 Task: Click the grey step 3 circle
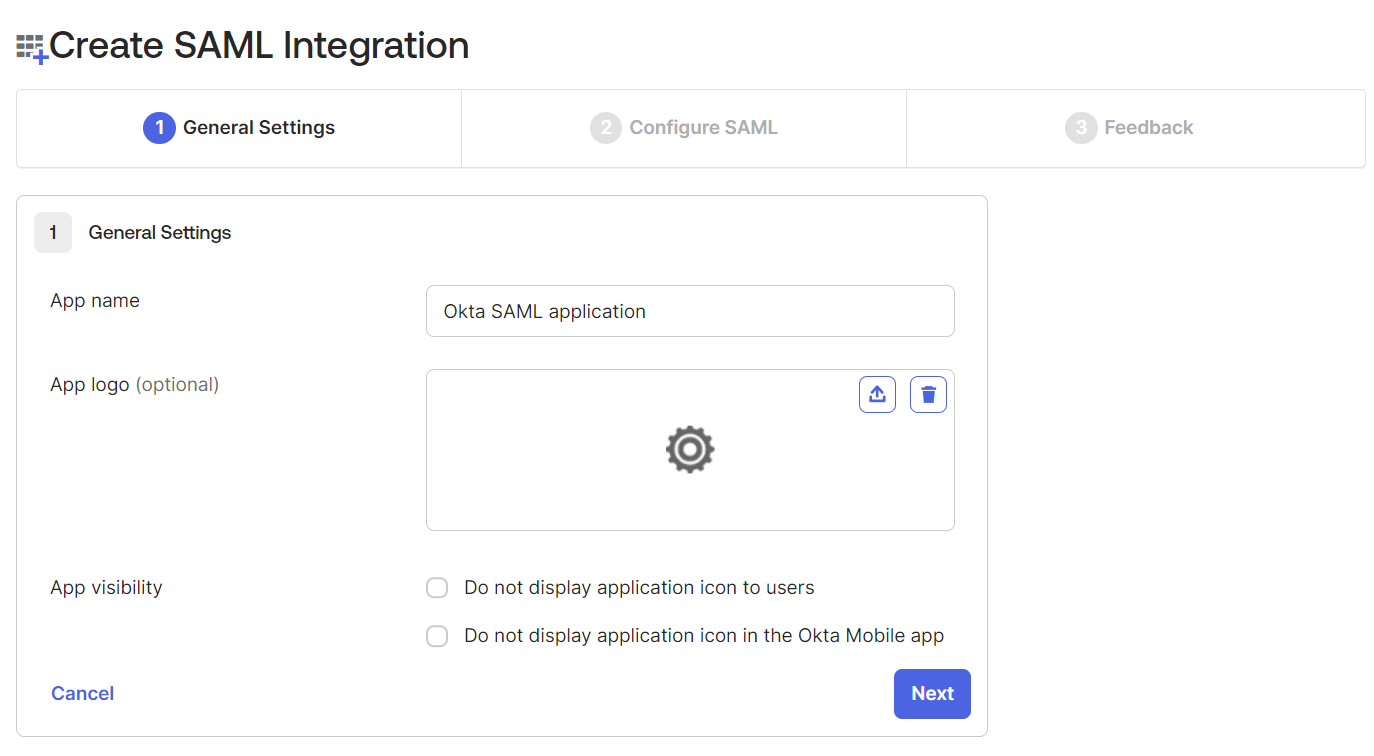pos(1080,128)
